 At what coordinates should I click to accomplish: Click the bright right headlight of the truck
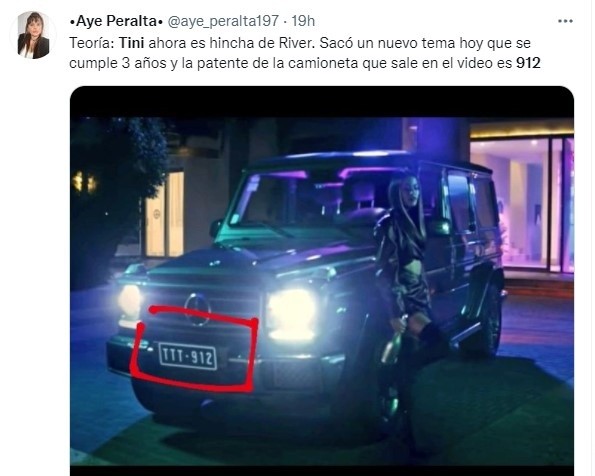pos(291,314)
